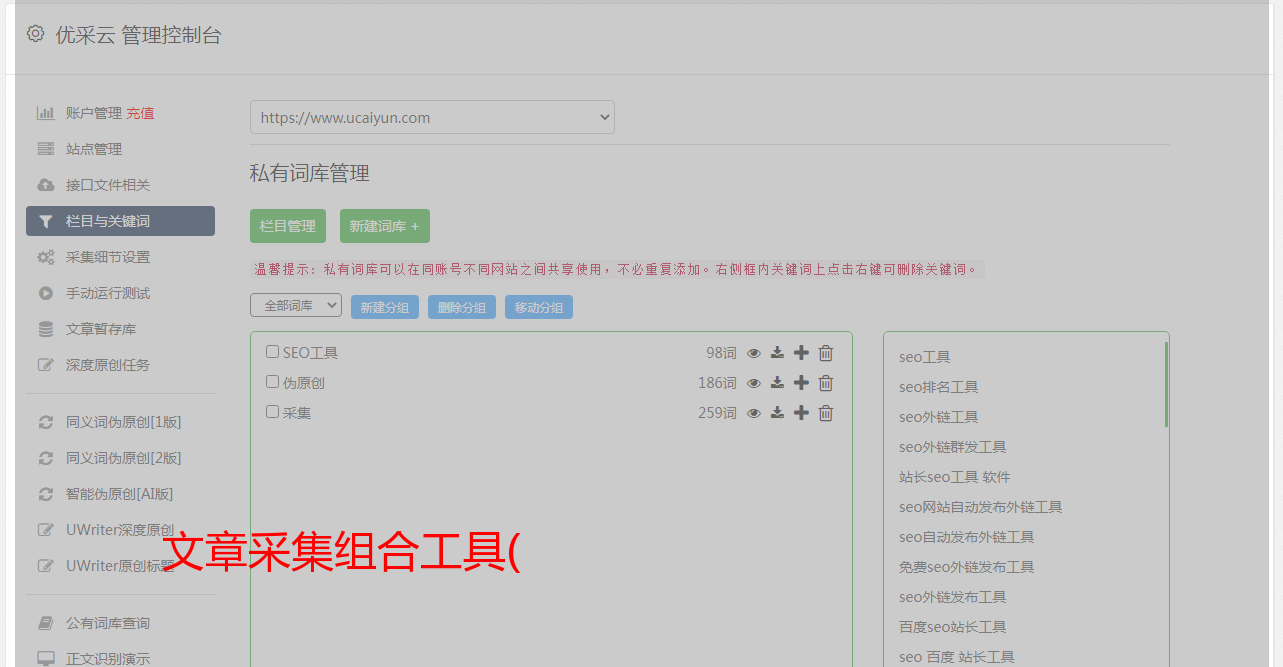Expand the 全部词库 group dropdown

[296, 306]
